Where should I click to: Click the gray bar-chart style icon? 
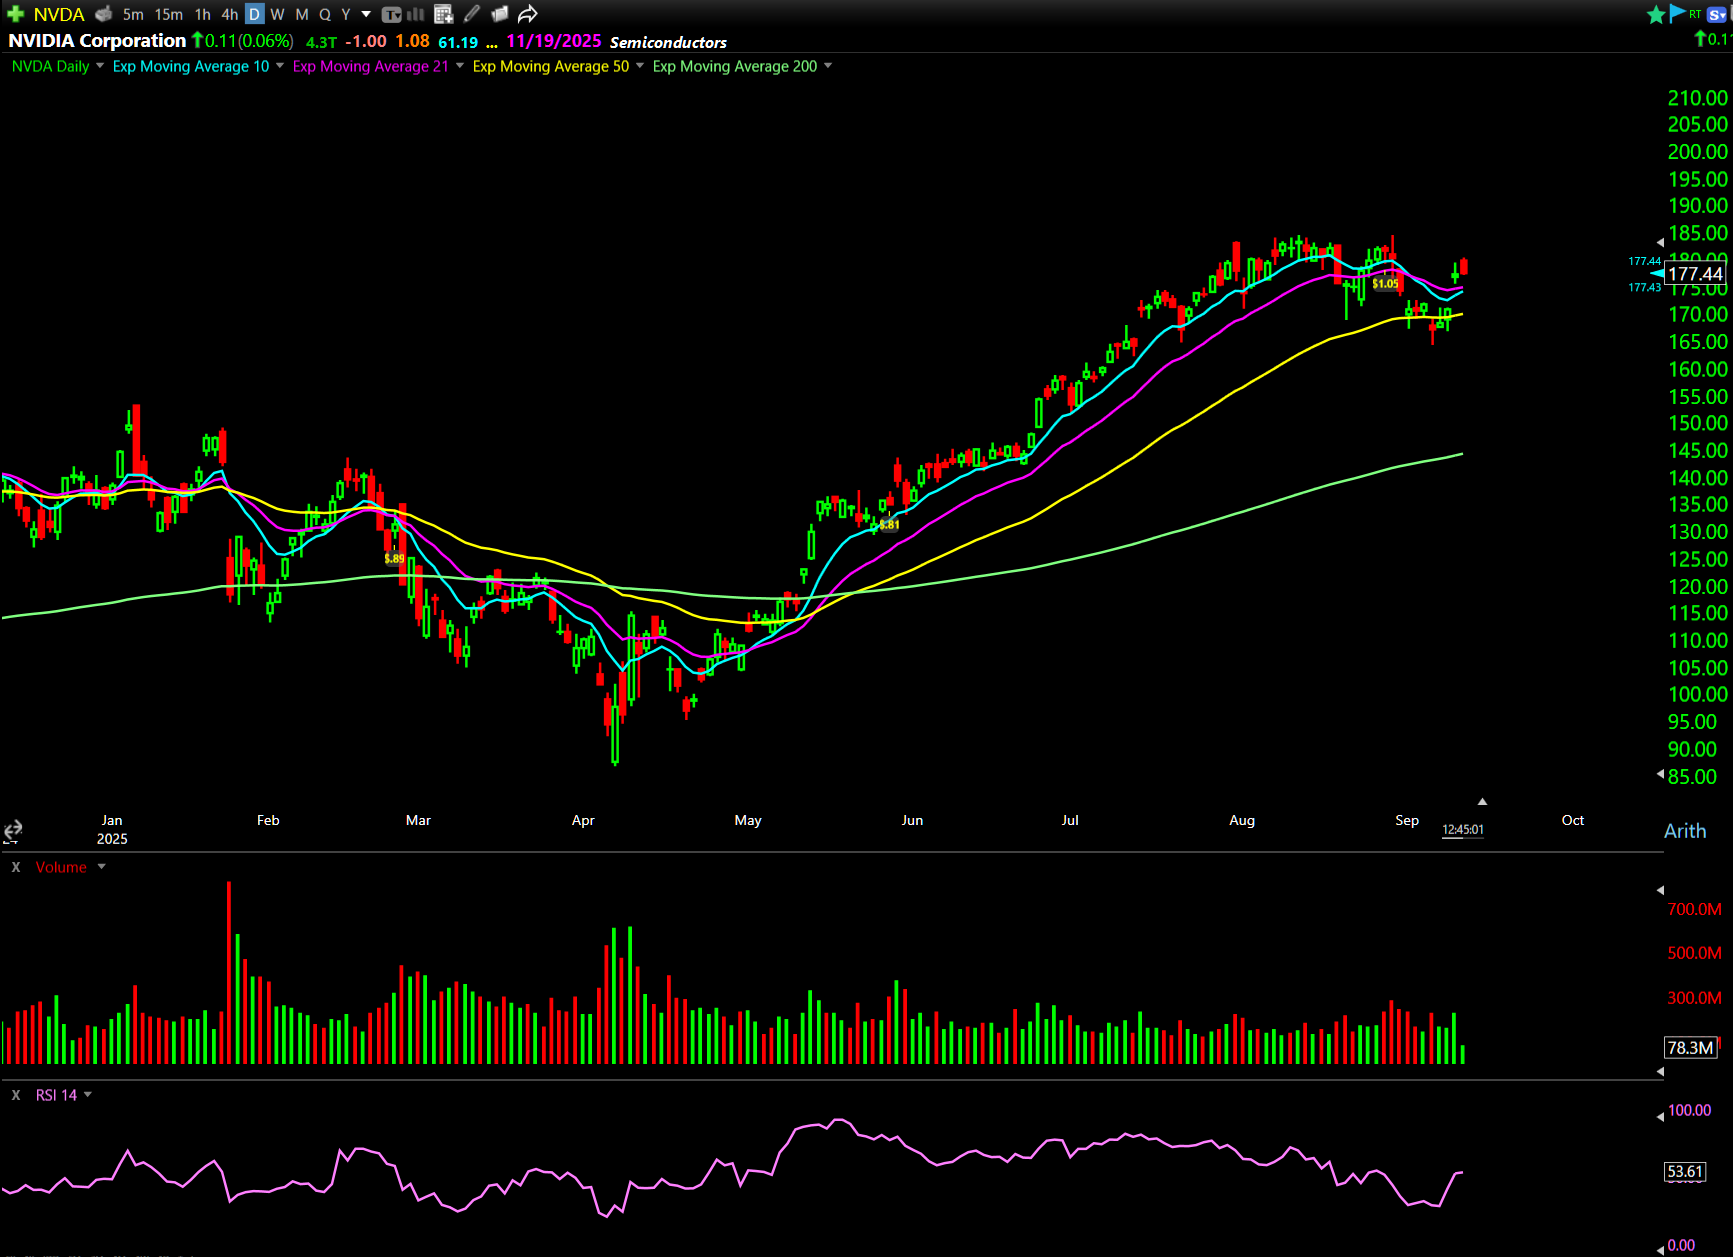pos(416,14)
